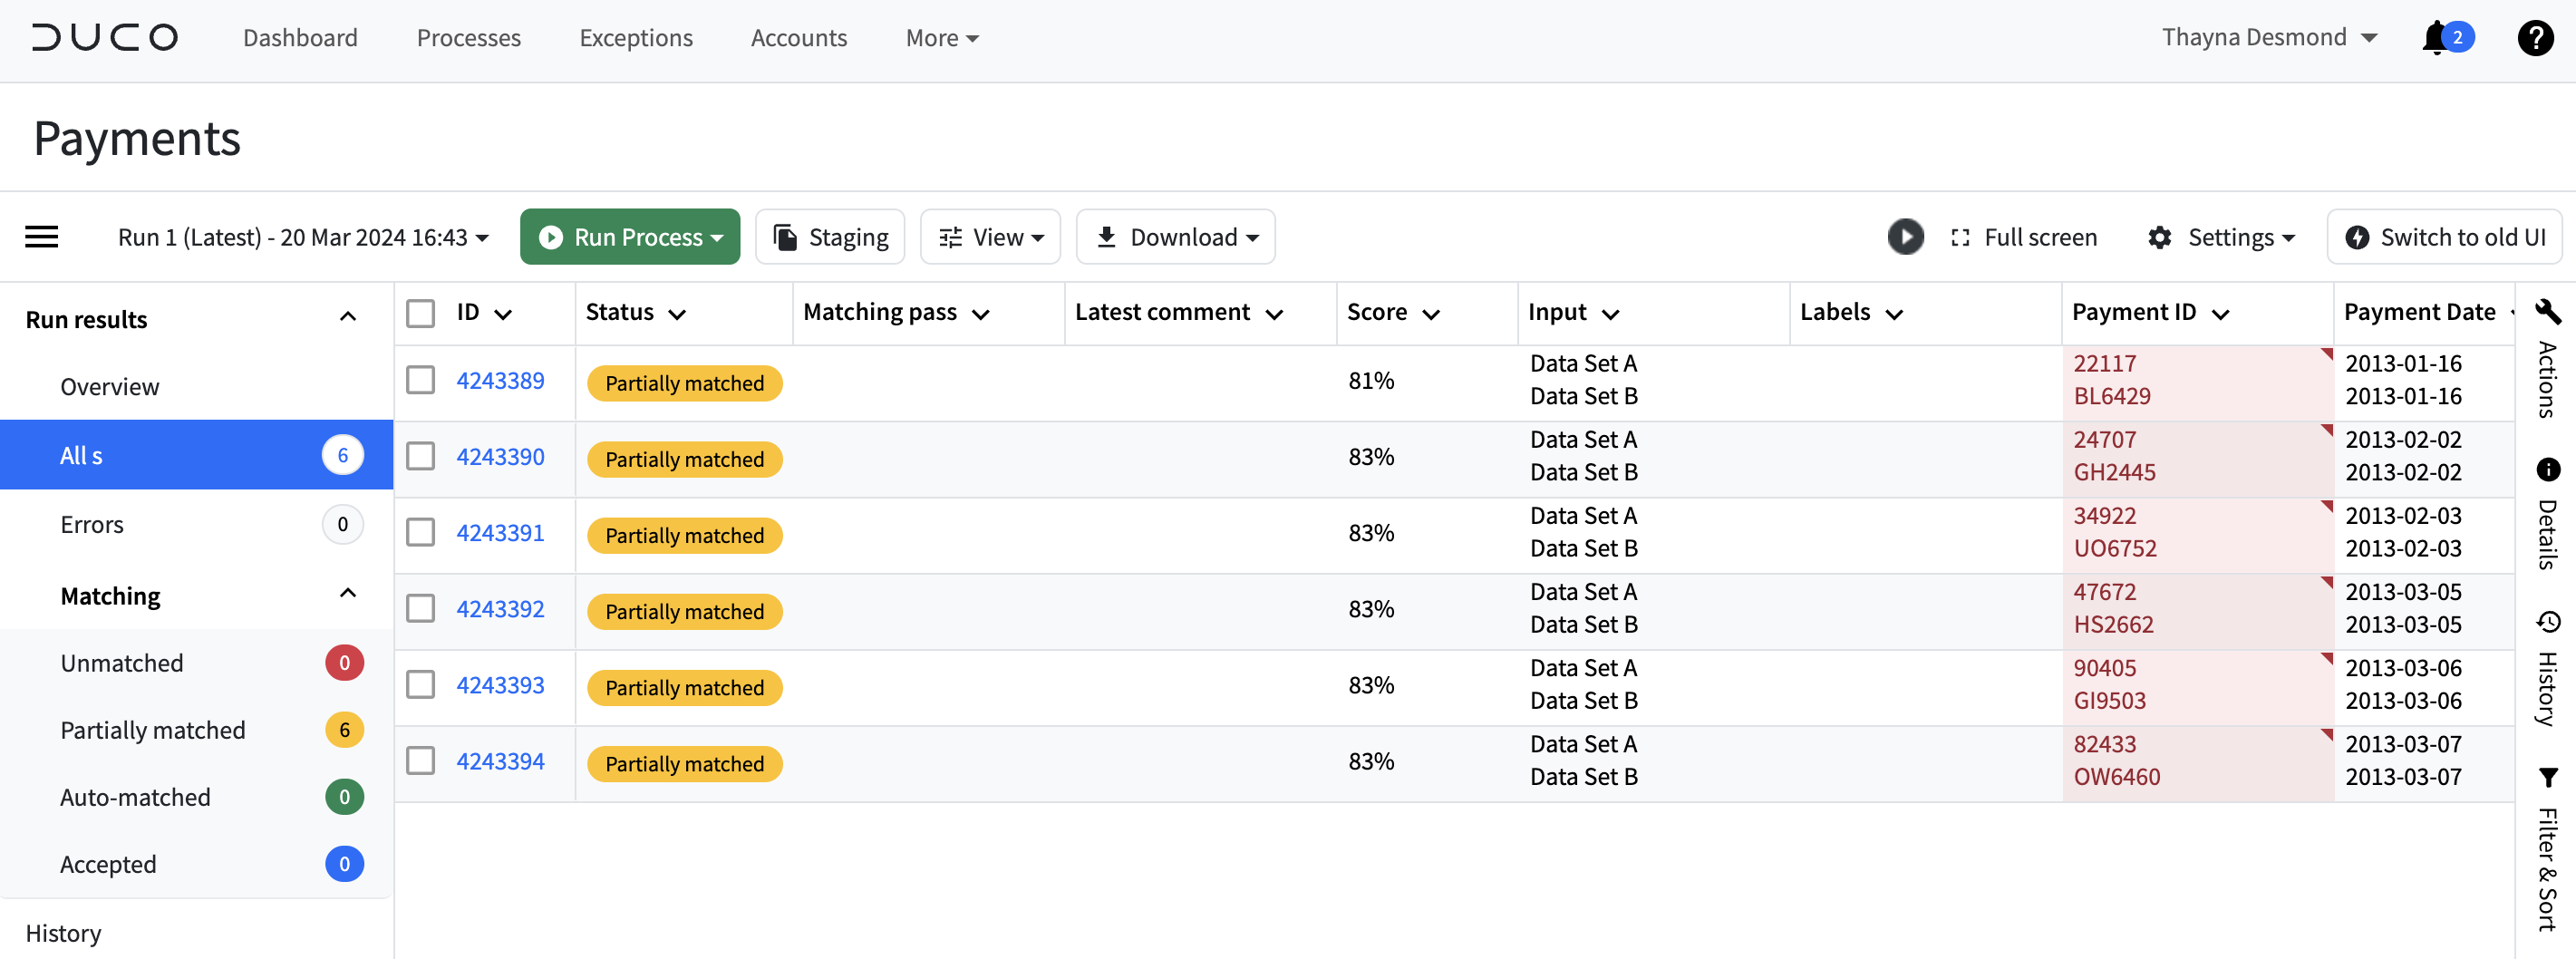Image resolution: width=2576 pixels, height=959 pixels.
Task: Open the Download dropdown
Action: coord(1175,237)
